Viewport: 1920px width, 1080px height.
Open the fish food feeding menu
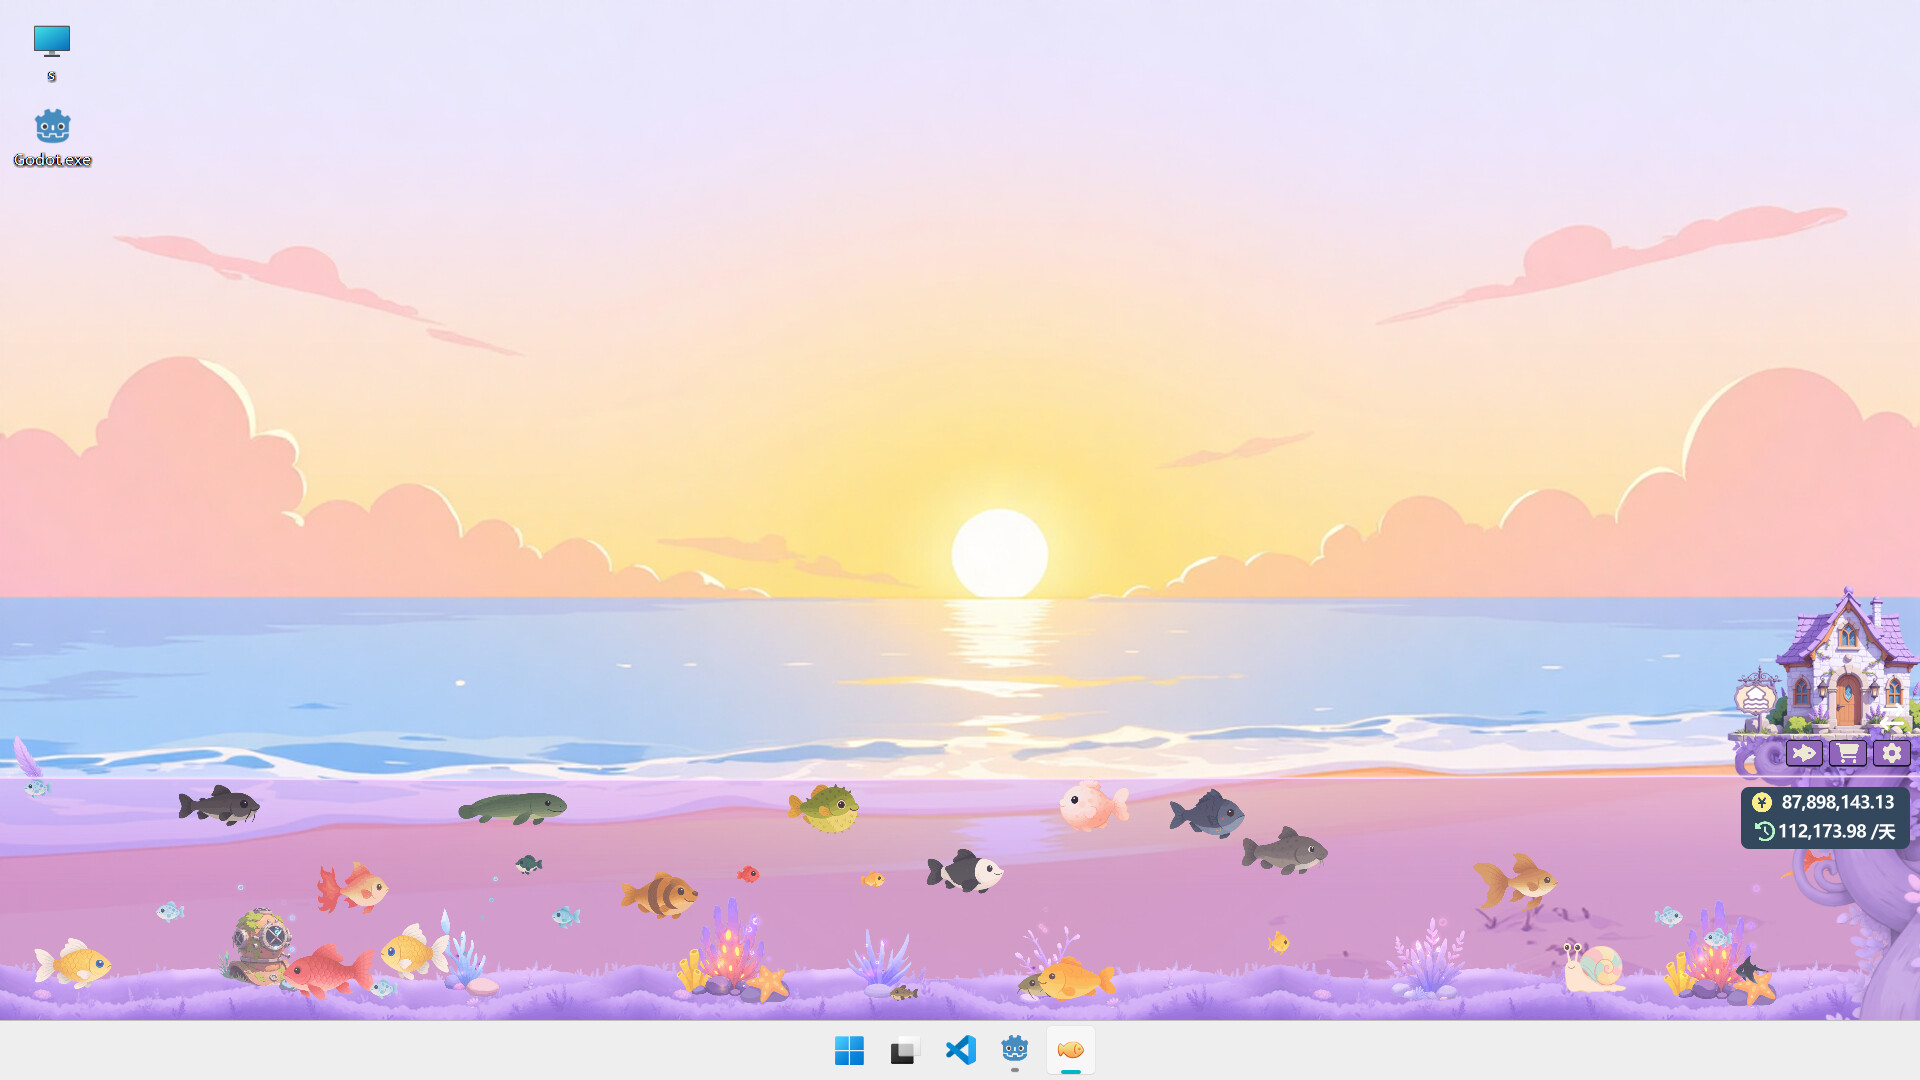[x=1803, y=752]
